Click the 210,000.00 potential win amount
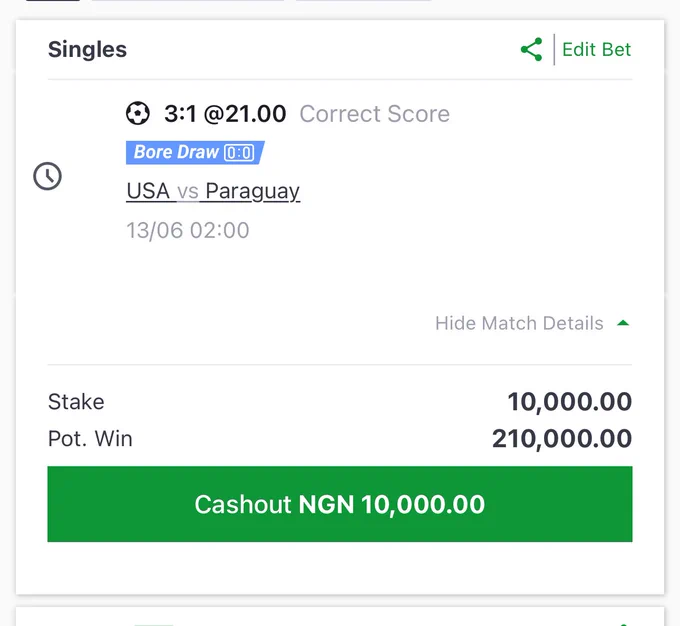Screen dimensions: 680x626 [562, 439]
